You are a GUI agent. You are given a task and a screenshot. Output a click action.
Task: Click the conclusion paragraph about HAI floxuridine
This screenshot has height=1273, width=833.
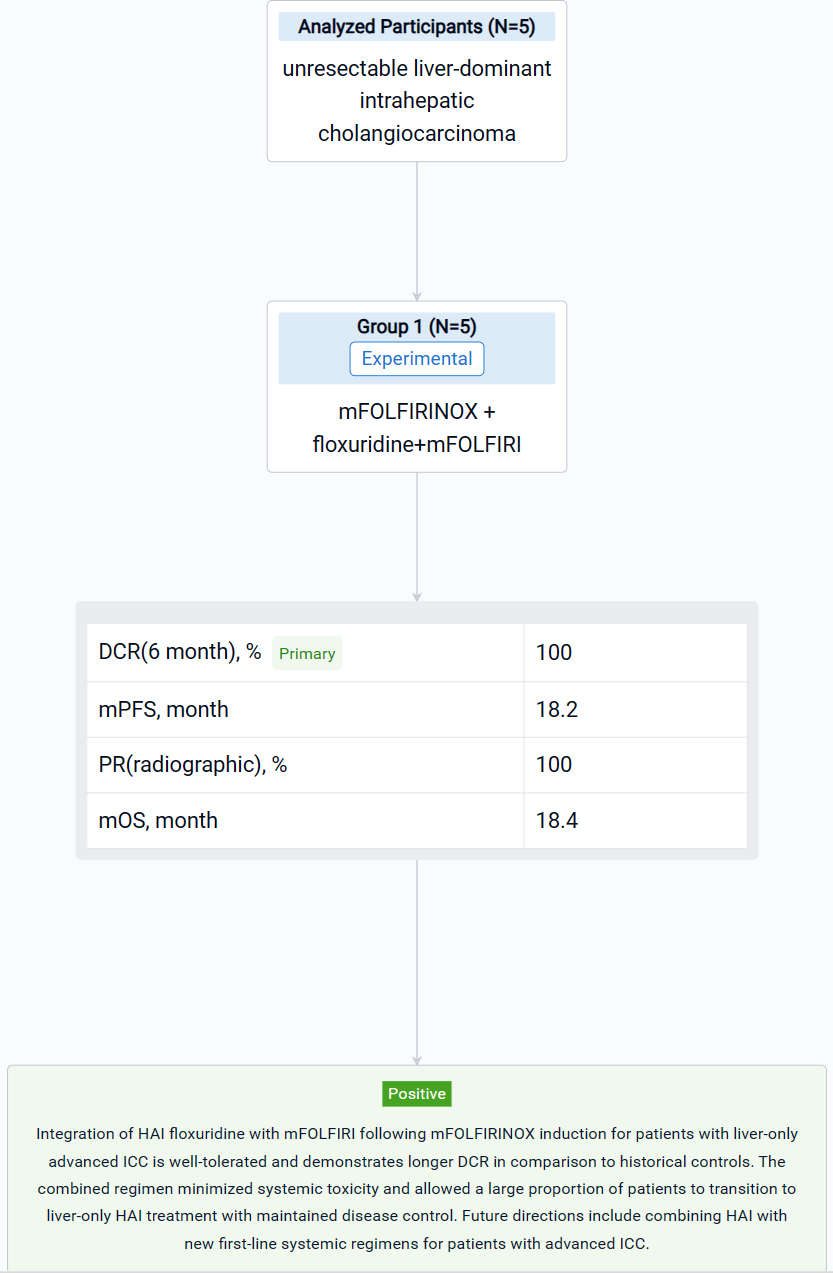click(x=416, y=1189)
